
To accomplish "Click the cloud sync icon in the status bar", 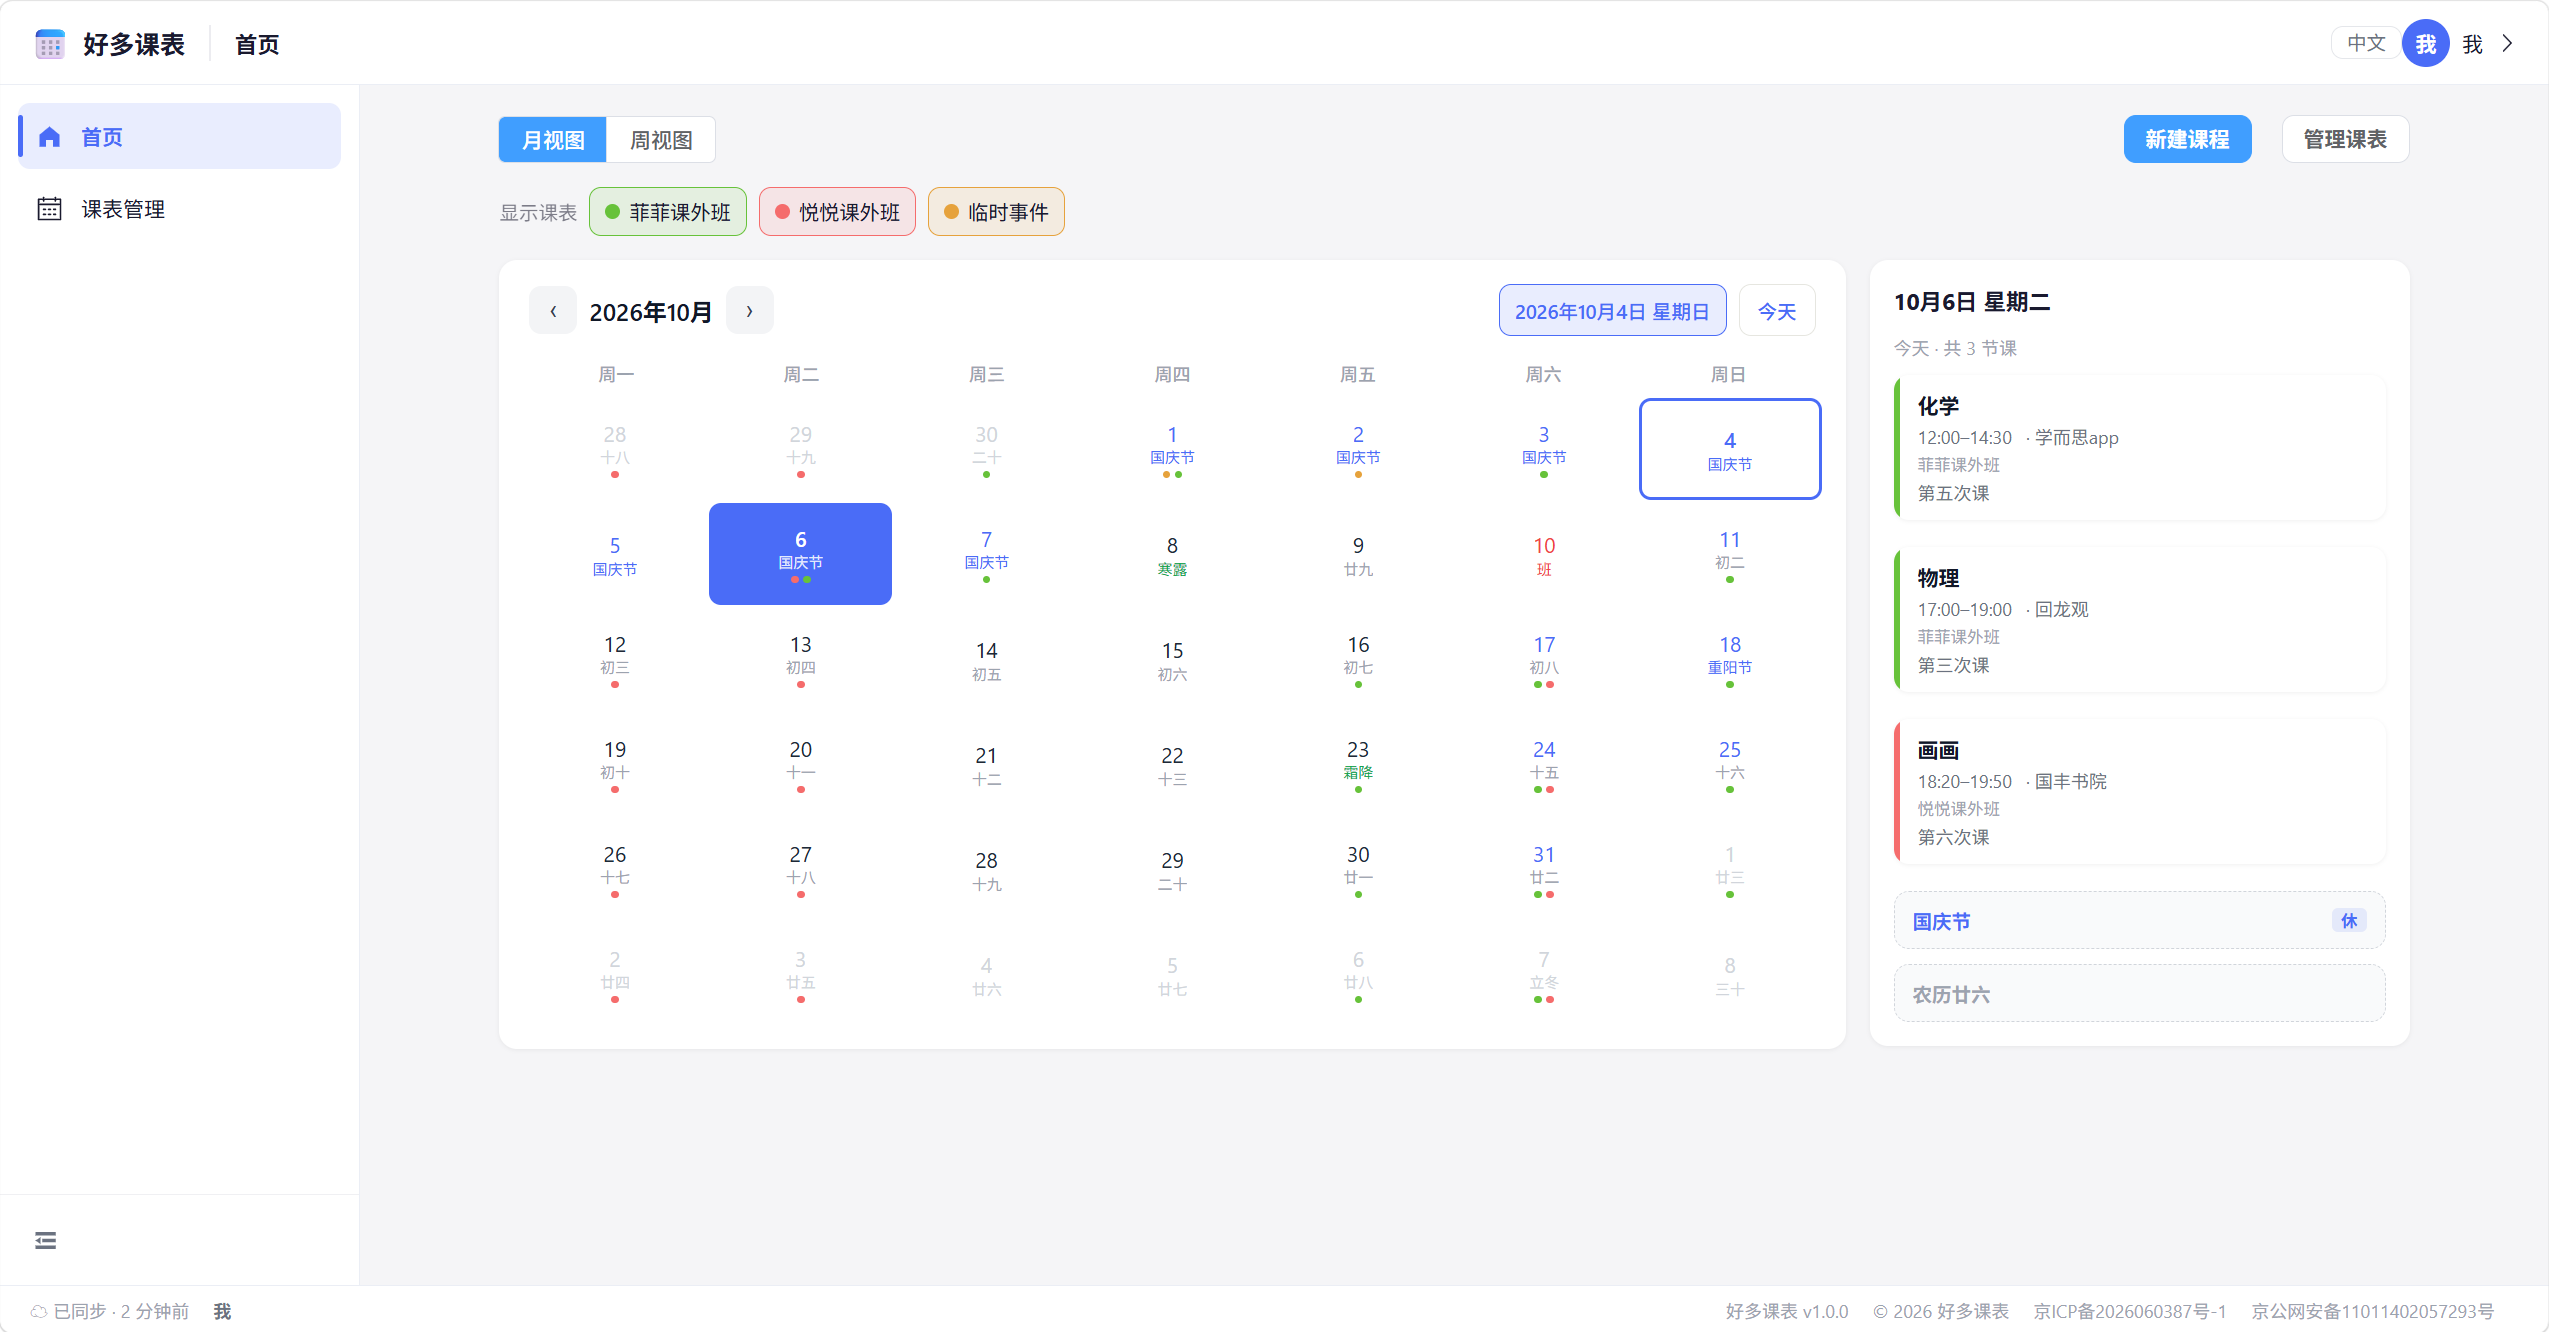I will (39, 1311).
